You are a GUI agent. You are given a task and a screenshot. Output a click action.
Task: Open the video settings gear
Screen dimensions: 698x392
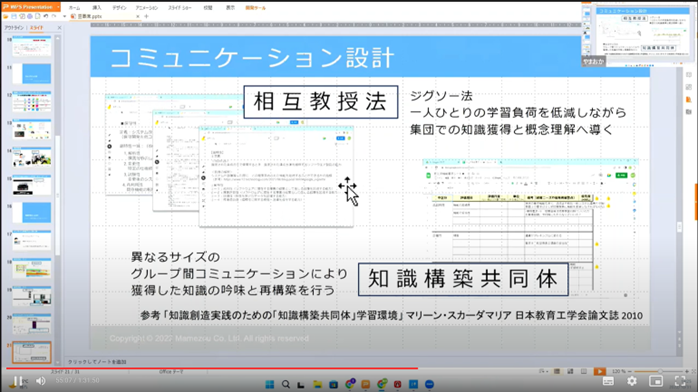coord(632,381)
